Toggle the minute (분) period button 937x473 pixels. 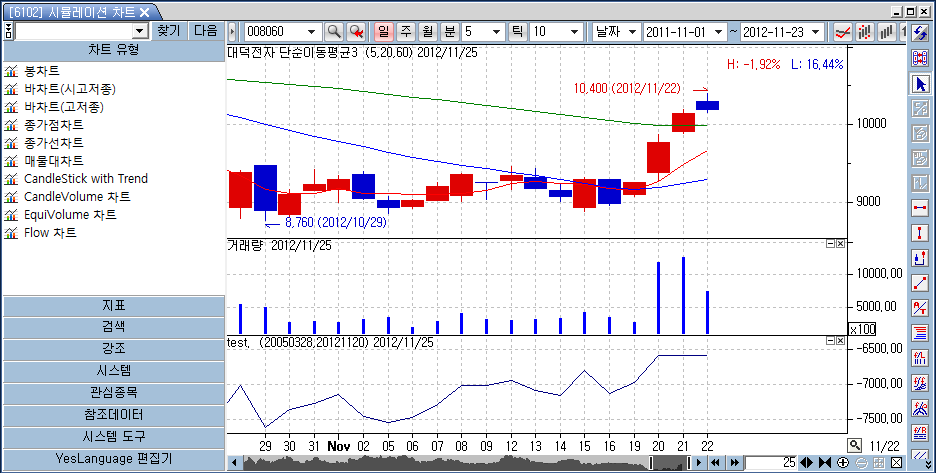point(449,32)
